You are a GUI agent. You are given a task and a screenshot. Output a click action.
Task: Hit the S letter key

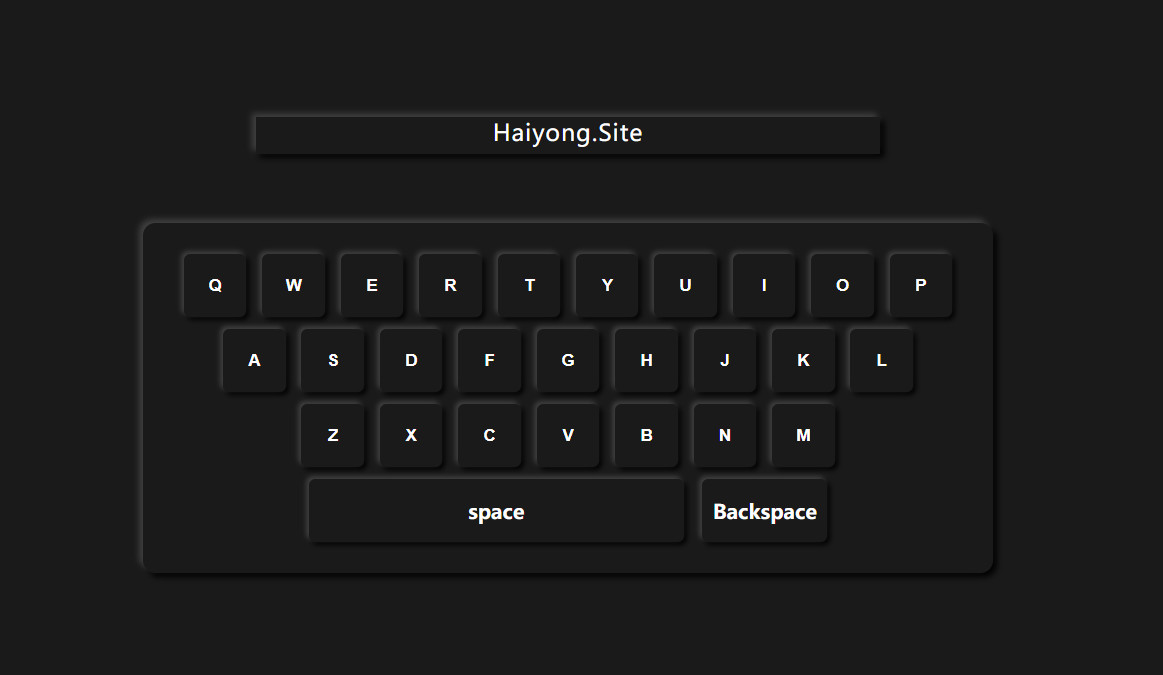pos(333,360)
